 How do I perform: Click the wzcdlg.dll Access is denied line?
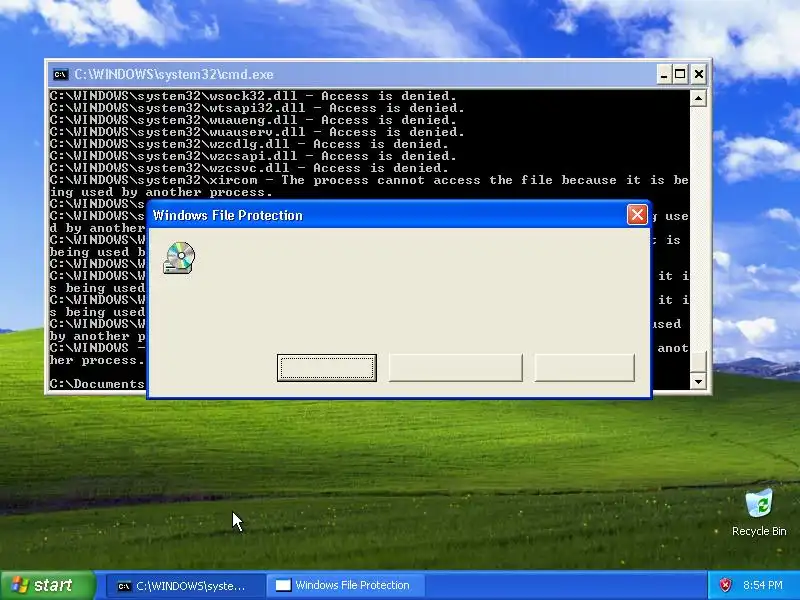(249, 144)
